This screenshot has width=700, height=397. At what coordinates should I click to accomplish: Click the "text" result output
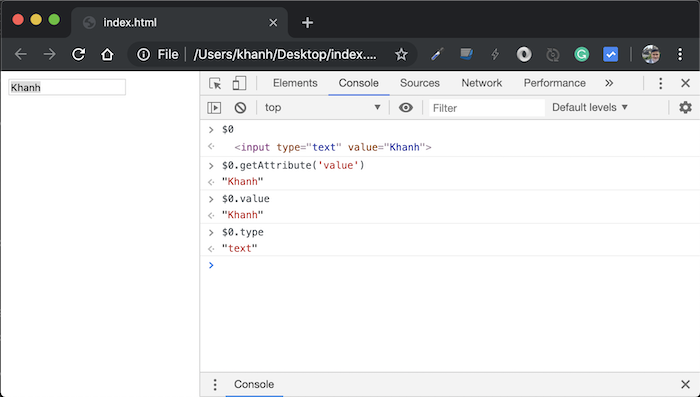coord(240,248)
